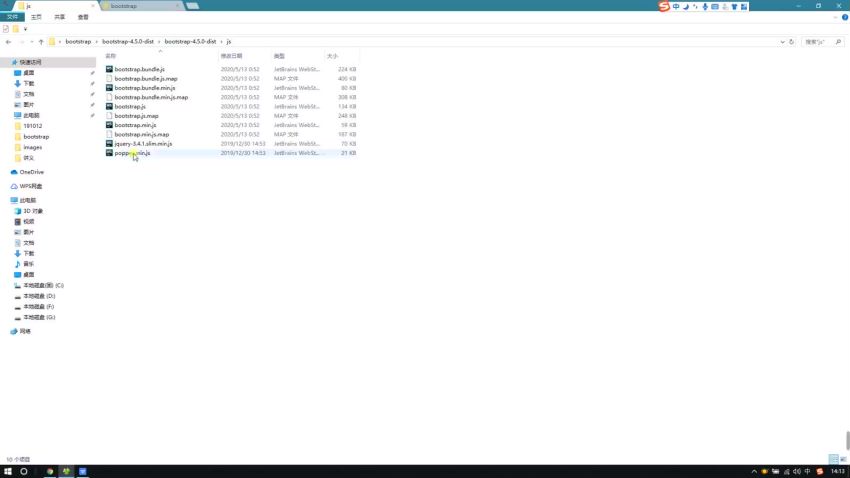Screen dimensions: 850x478
Task: Open the address bar history dropdown
Action: coord(782,42)
